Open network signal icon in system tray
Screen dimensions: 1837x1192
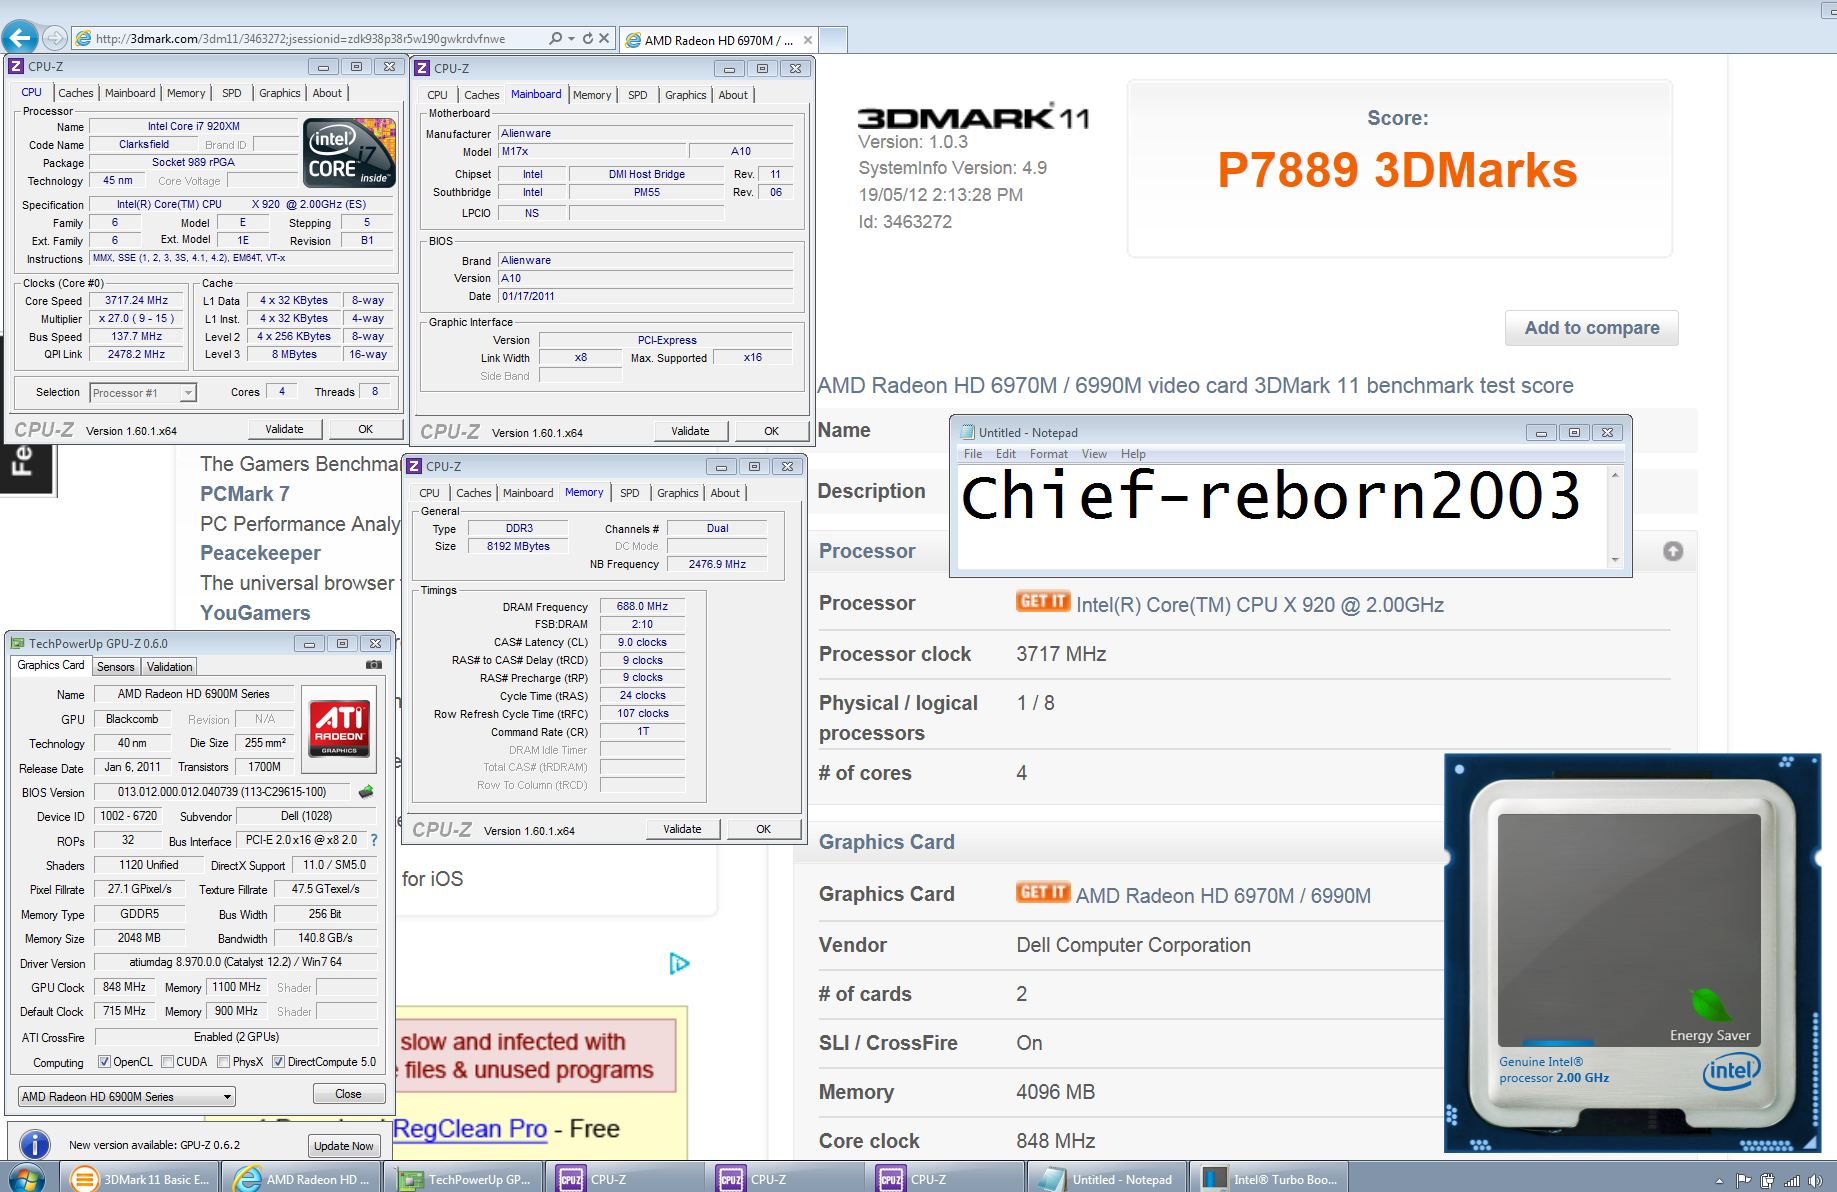[x=1792, y=1181]
